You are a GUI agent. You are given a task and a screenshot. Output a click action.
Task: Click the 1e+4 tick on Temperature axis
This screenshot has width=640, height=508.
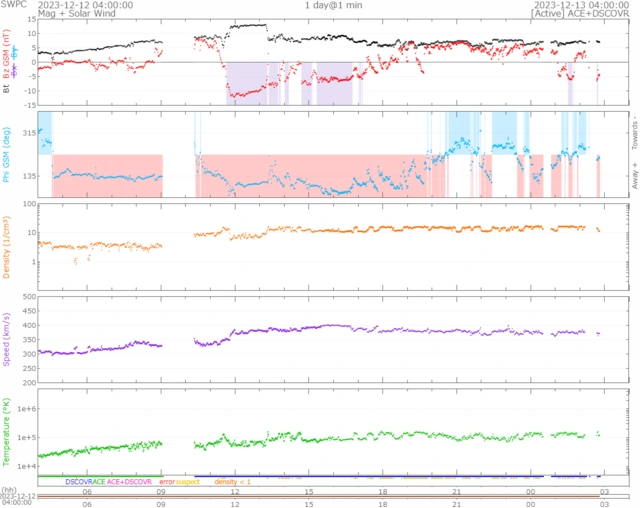pyautogui.click(x=27, y=466)
